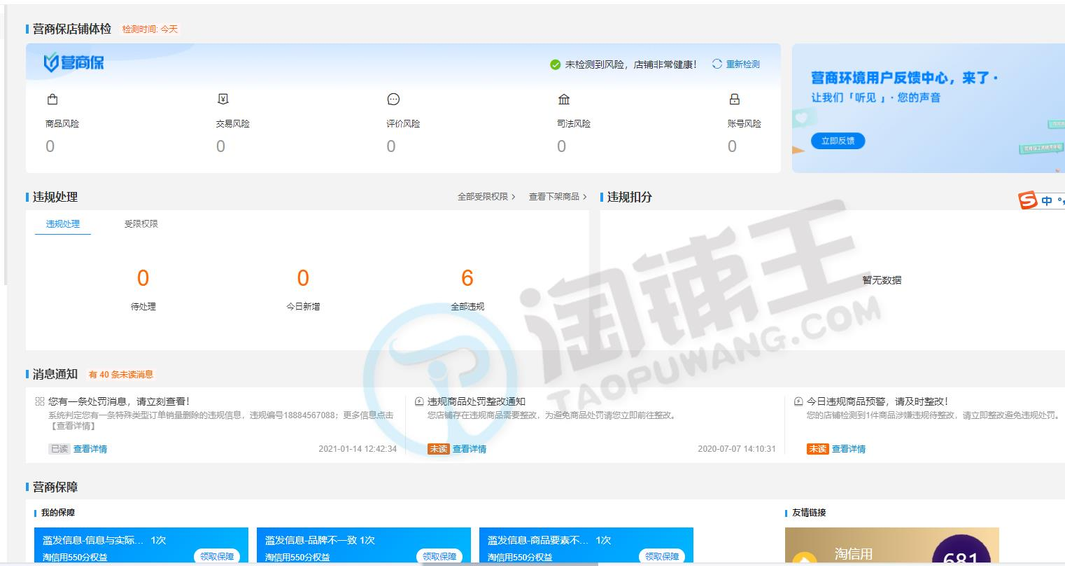Click 领取保障 on 滥发信息-信息与实际 card
Image resolution: width=1065 pixels, height=566 pixels.
217,556
